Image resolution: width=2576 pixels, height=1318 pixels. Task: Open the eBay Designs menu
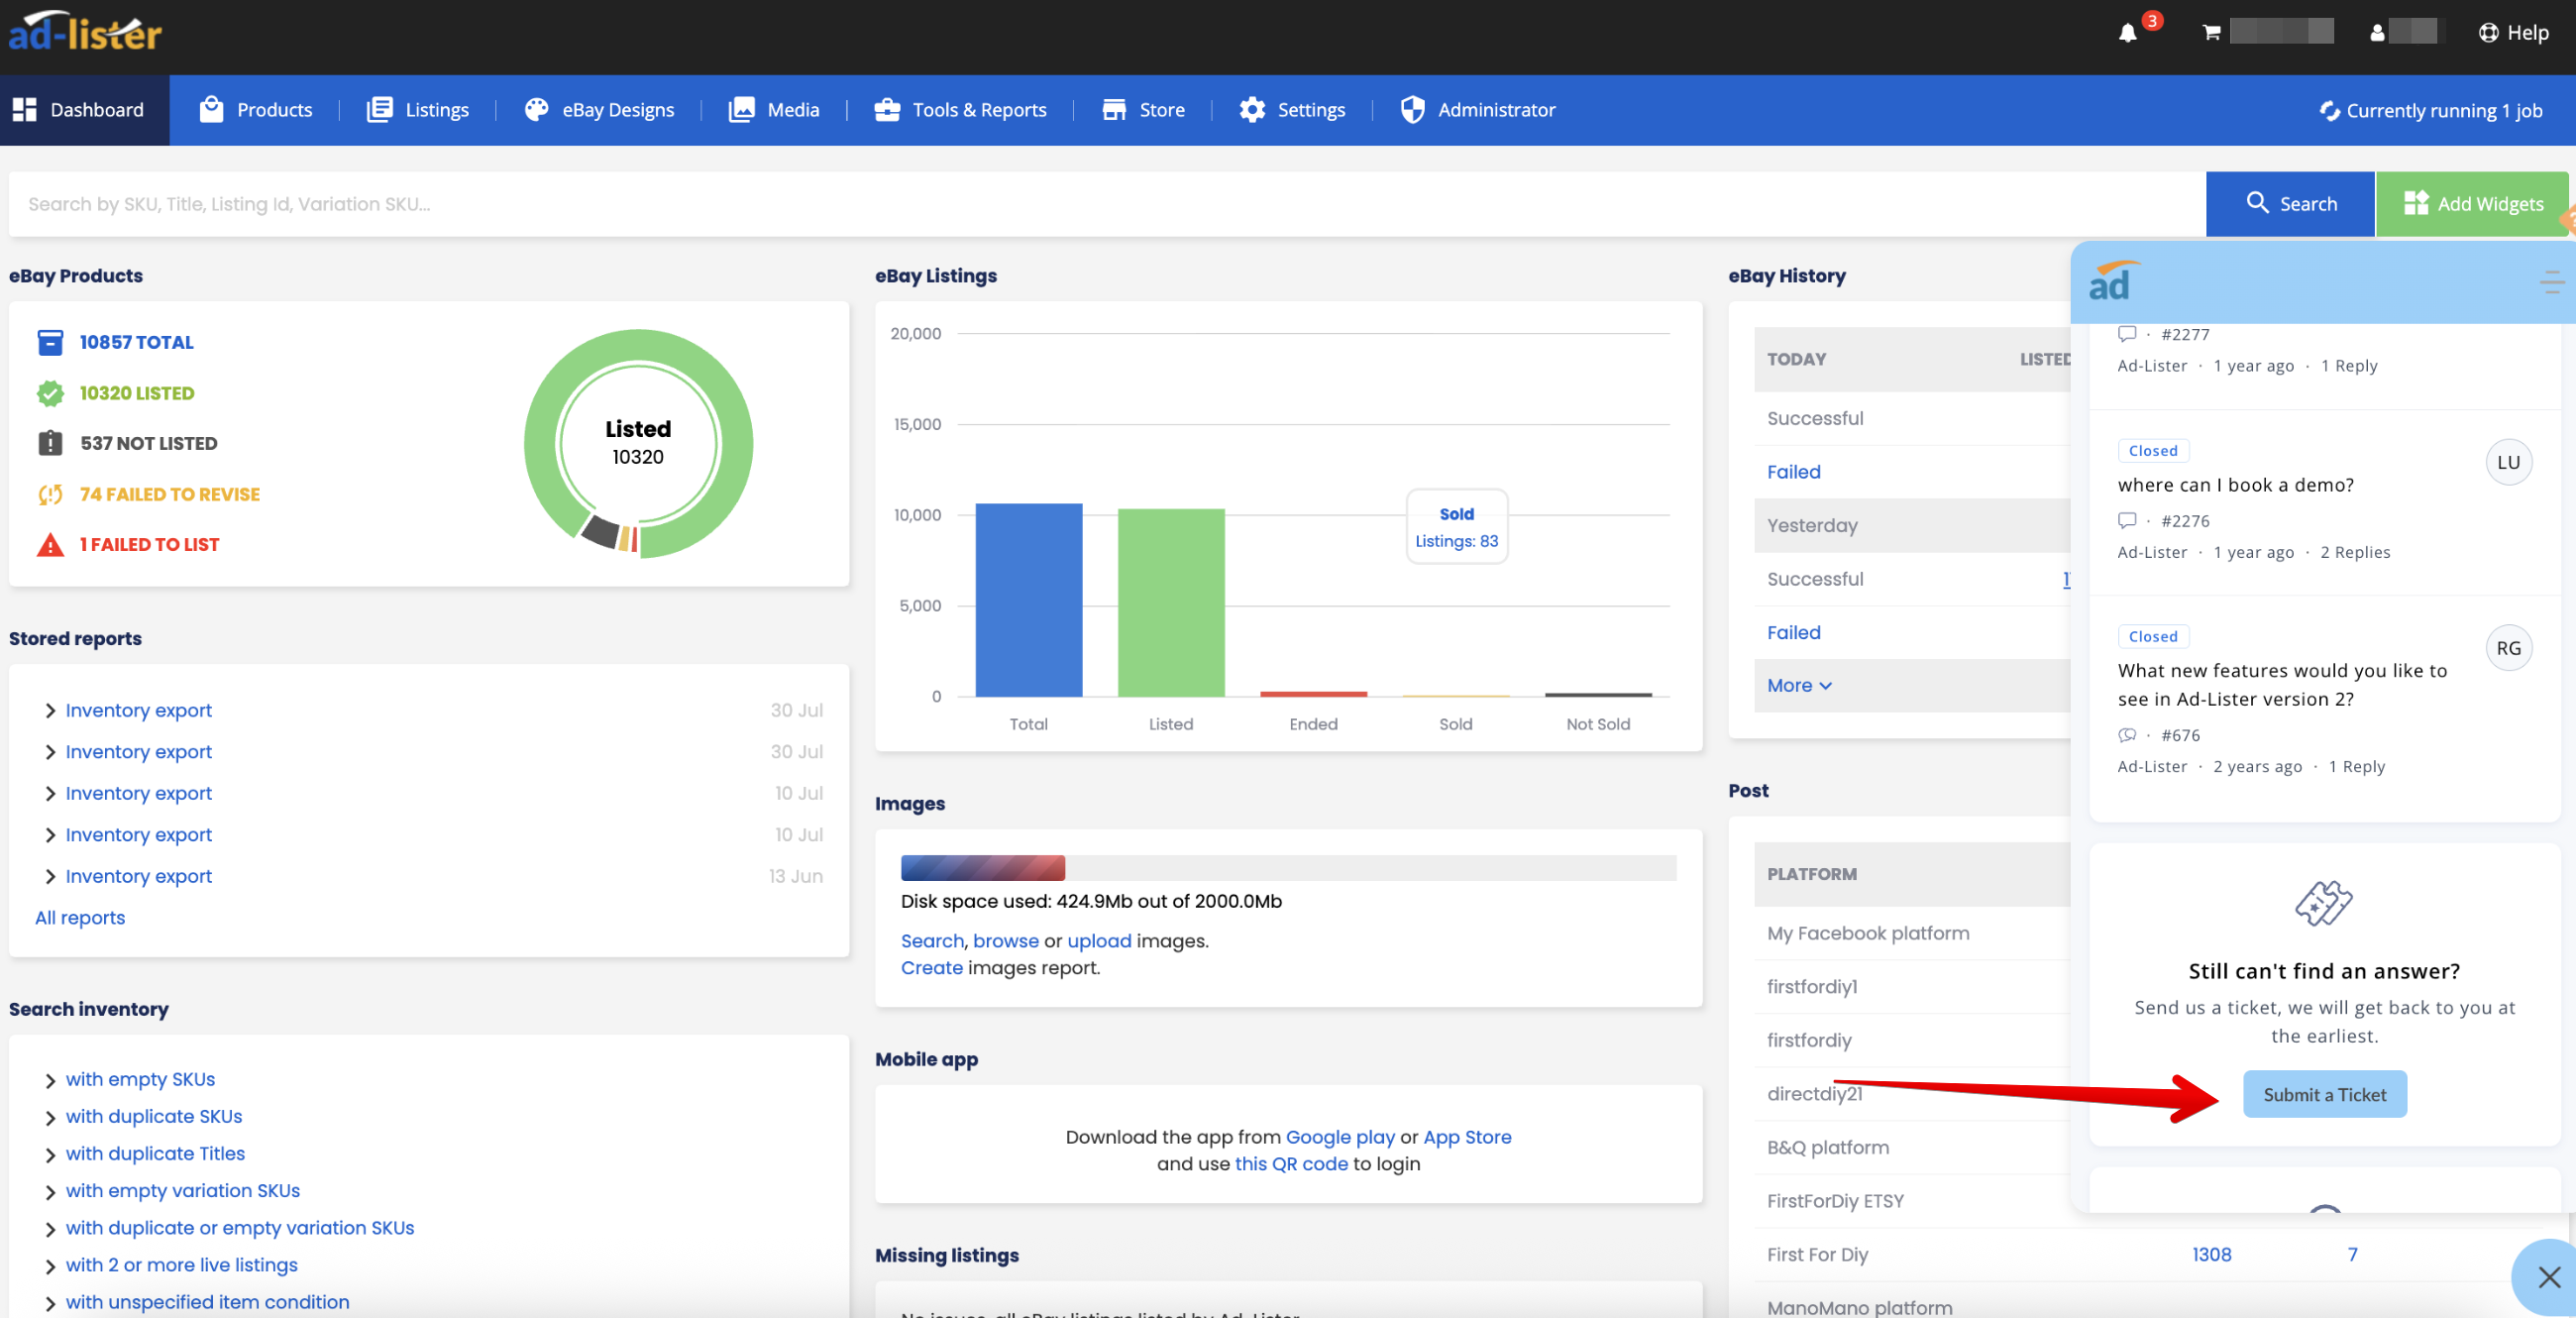(x=599, y=110)
